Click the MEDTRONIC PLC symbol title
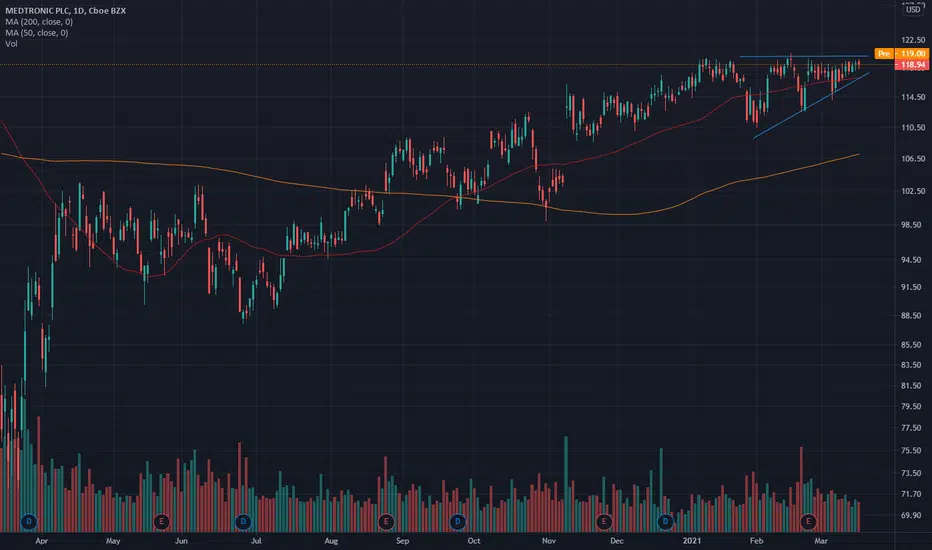The width and height of the screenshot is (932, 550). coord(65,11)
